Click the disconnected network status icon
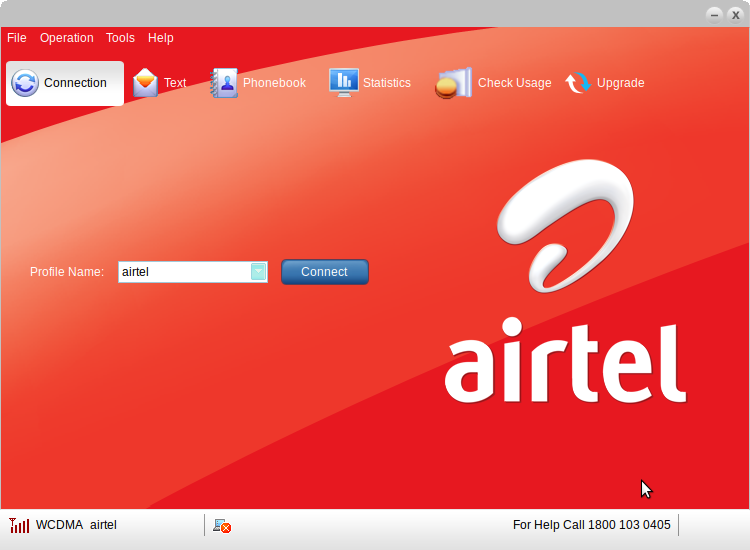 click(x=222, y=526)
